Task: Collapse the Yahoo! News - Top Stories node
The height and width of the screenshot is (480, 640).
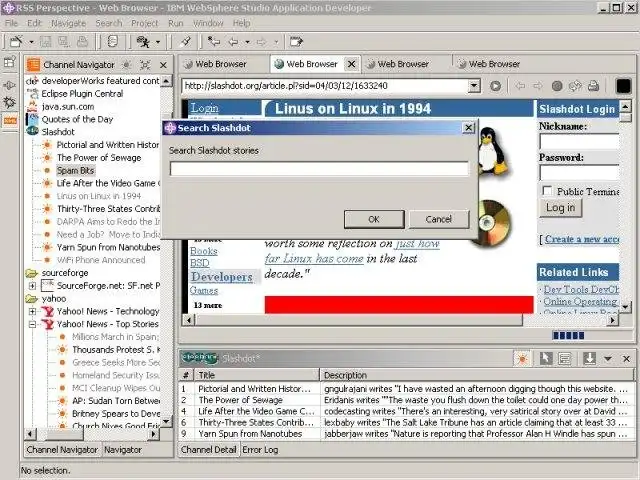Action: 32,324
